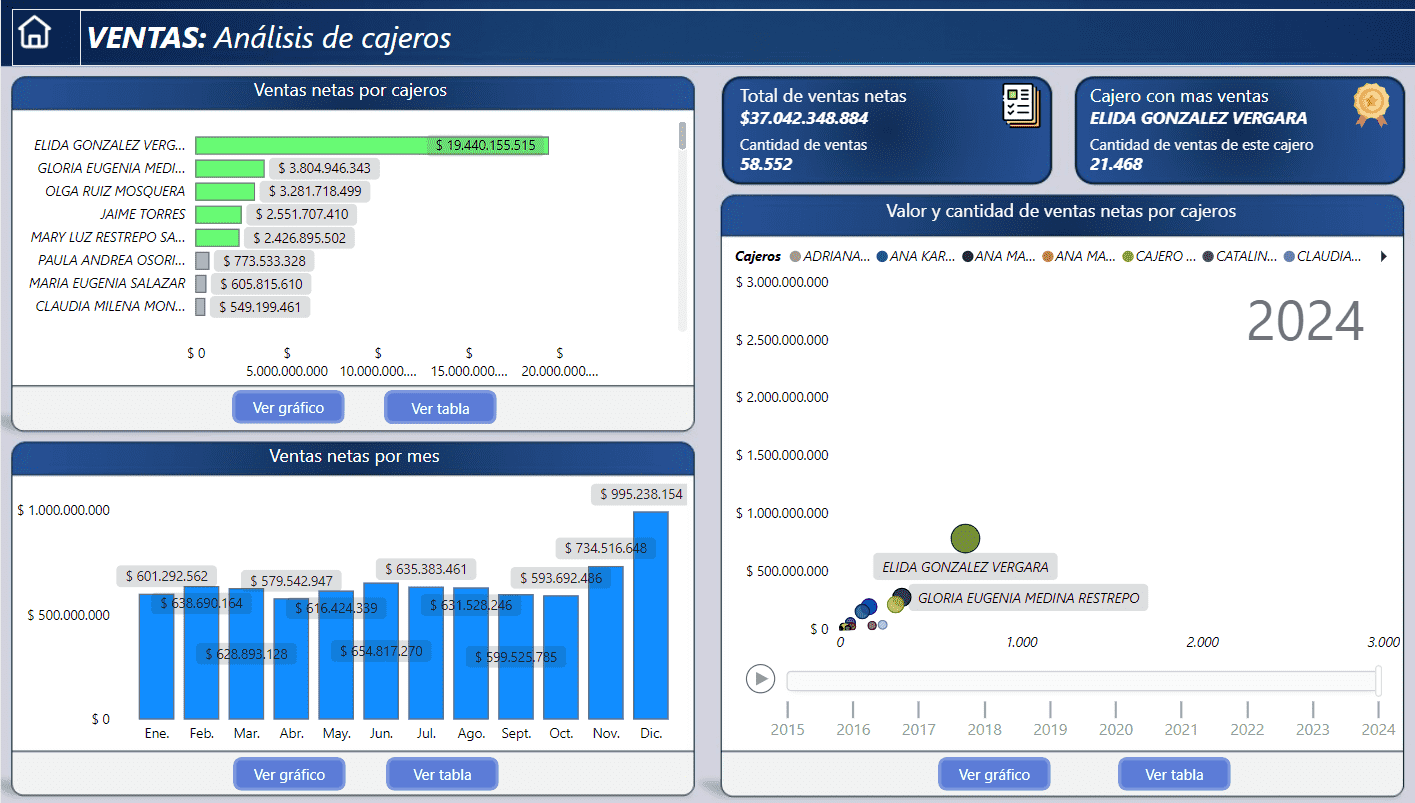
Task: Select the Abr. monthly sales bar
Action: pyautogui.click(x=291, y=659)
